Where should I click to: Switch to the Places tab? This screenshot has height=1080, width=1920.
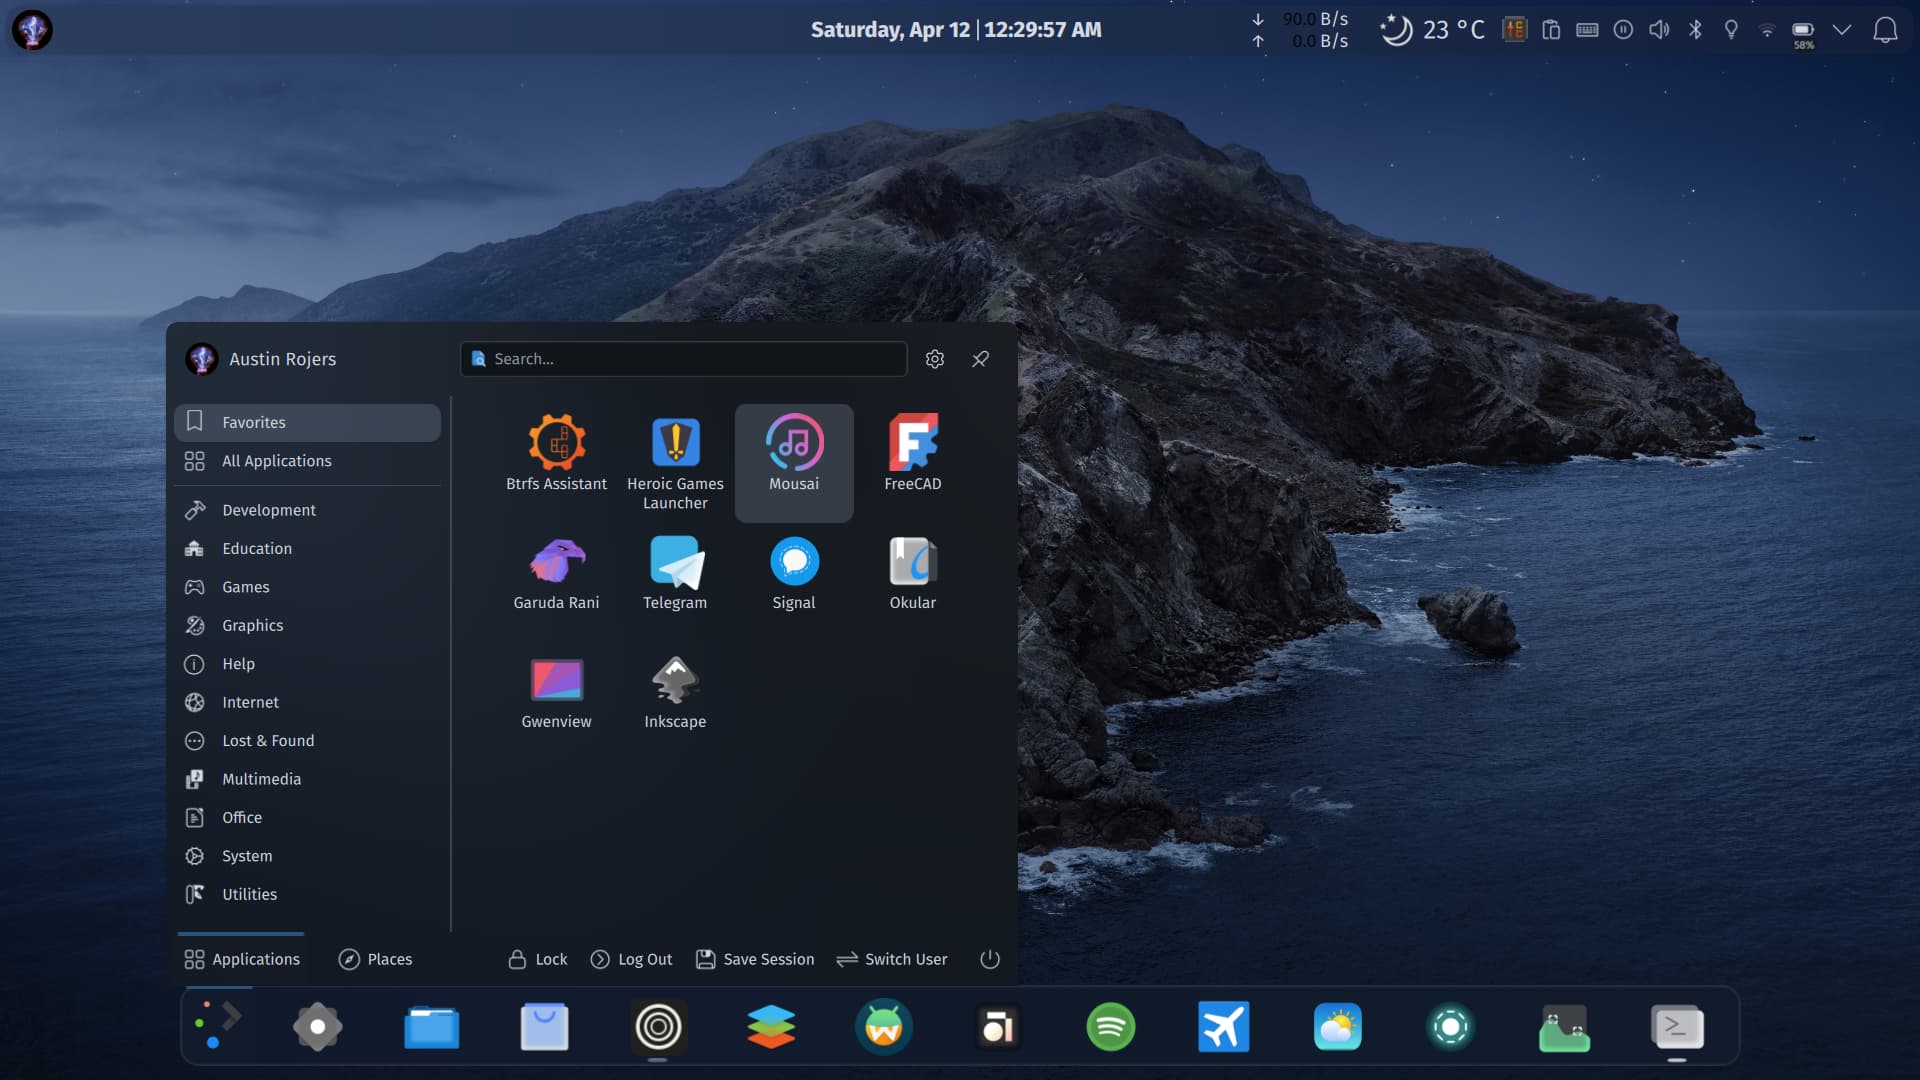[x=375, y=959]
